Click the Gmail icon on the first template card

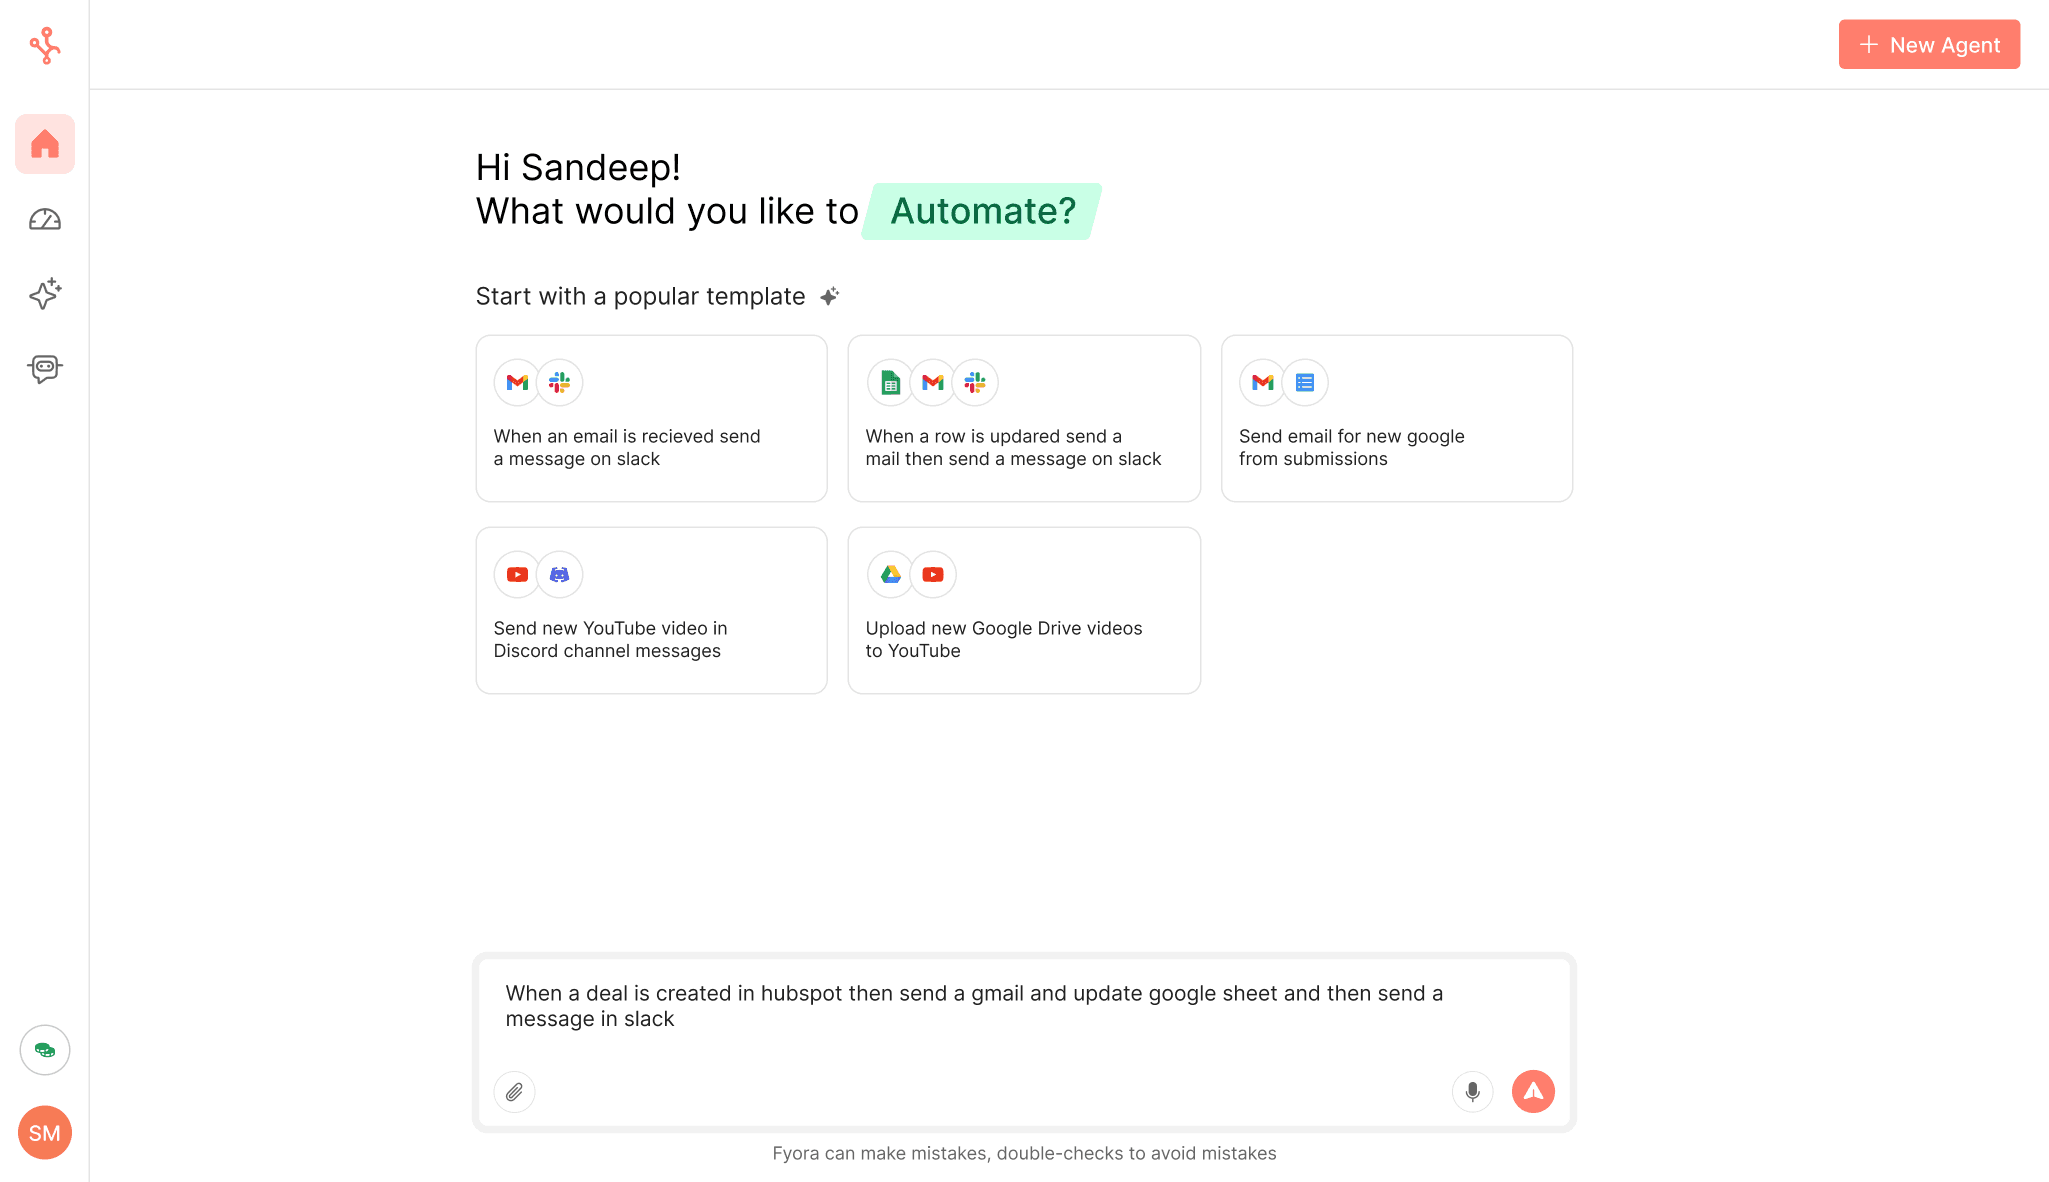click(x=516, y=382)
